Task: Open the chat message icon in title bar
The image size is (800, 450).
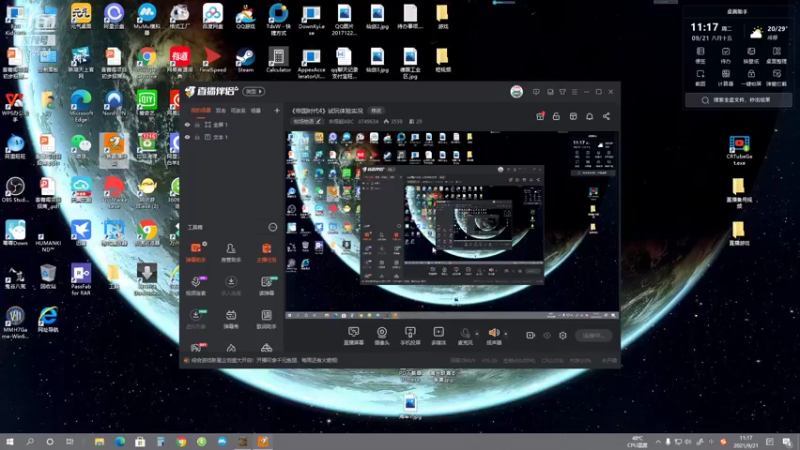Action: click(x=536, y=92)
